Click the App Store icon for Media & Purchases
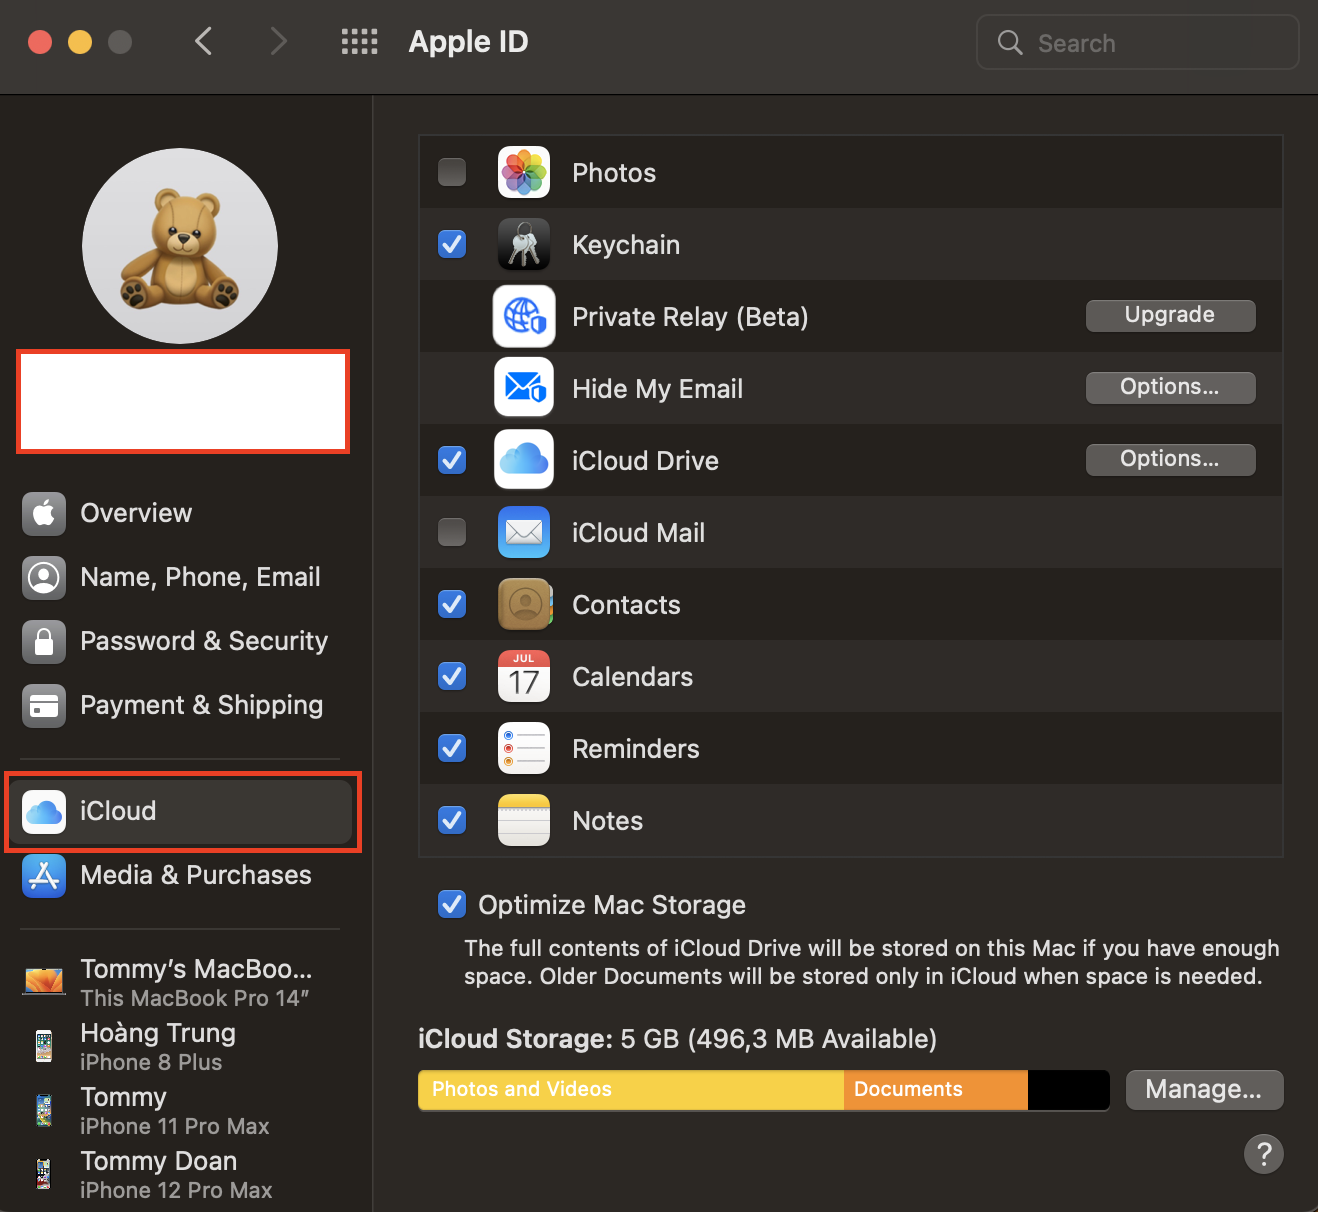This screenshot has height=1212, width=1318. pos(44,876)
